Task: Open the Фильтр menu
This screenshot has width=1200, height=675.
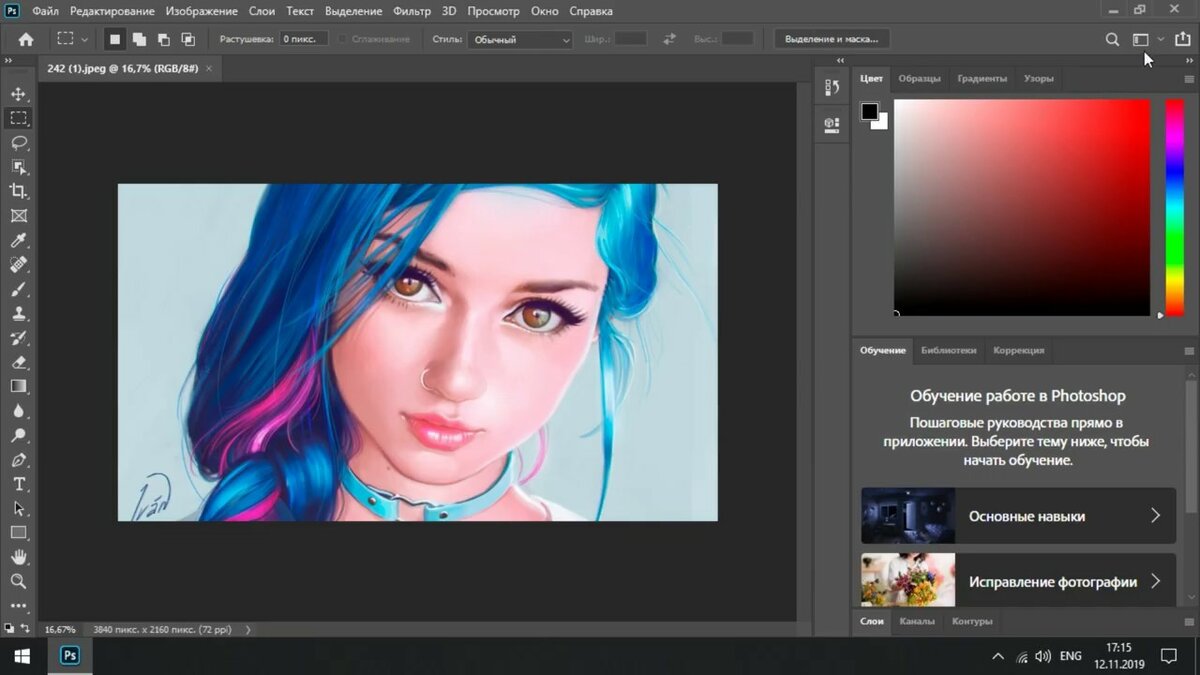Action: [x=412, y=11]
